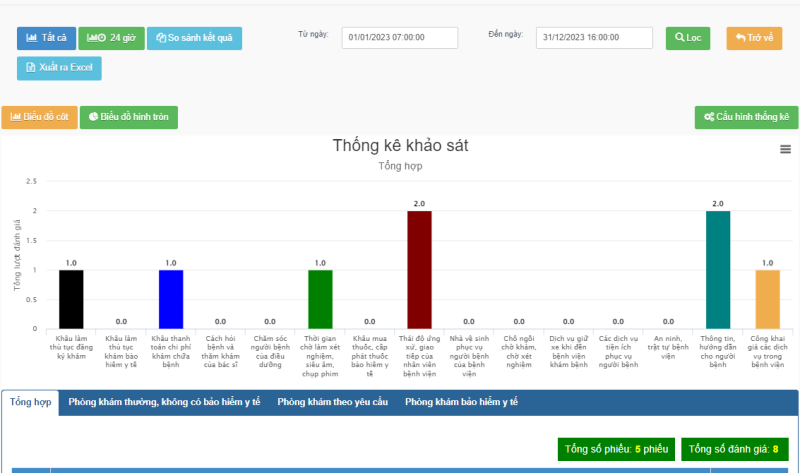Click the "Lọc" search filter button
800x473 pixels.
[688, 38]
